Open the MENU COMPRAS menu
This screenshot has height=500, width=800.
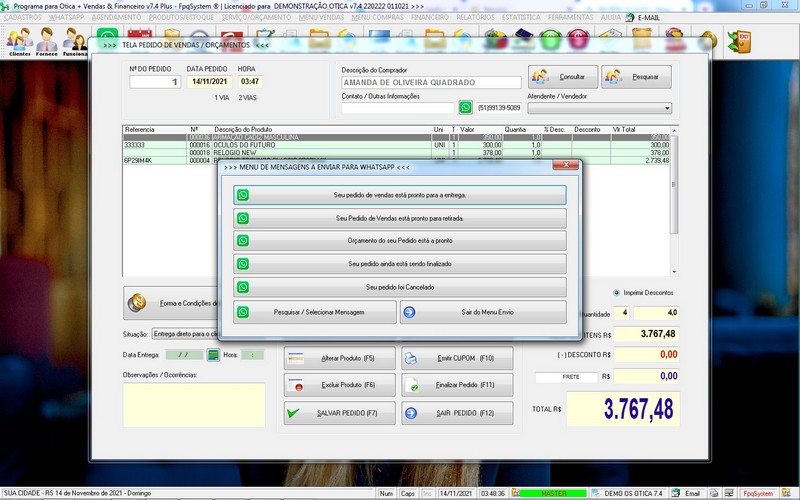coord(378,17)
